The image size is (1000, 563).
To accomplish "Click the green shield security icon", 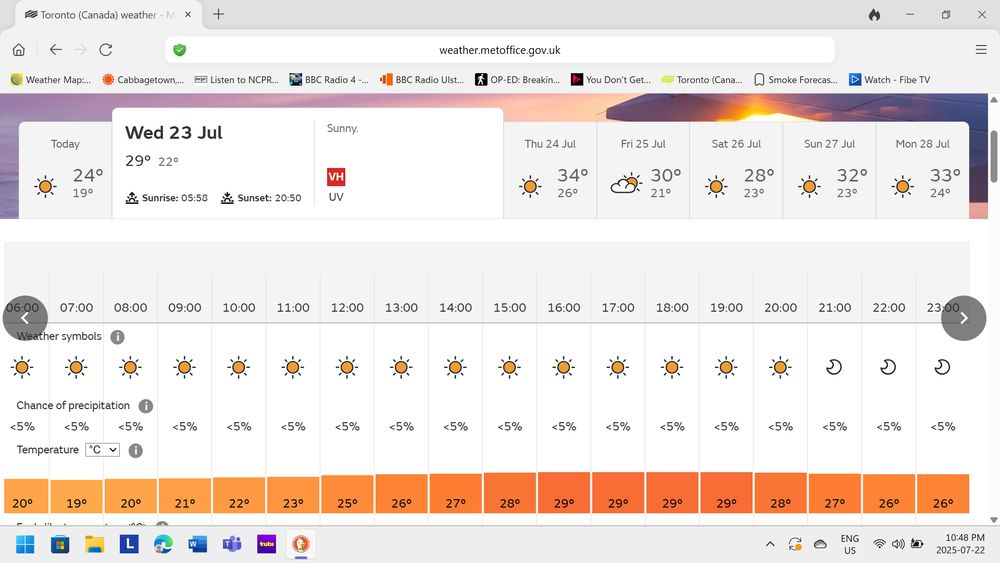I will click(x=180, y=50).
